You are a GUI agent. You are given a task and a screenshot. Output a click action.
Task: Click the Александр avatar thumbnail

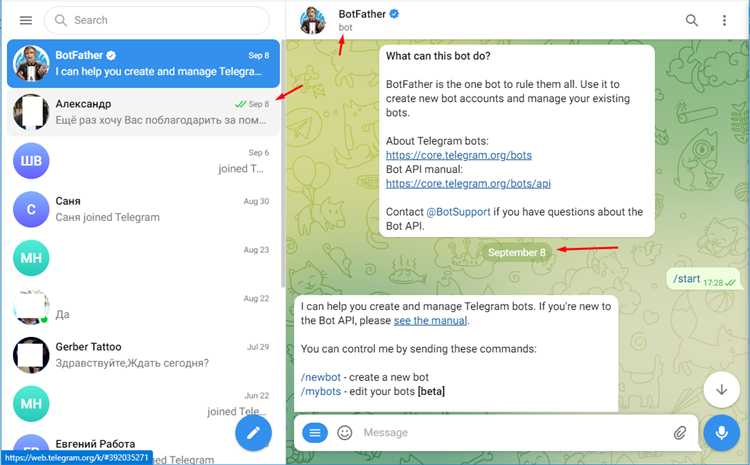(31, 112)
